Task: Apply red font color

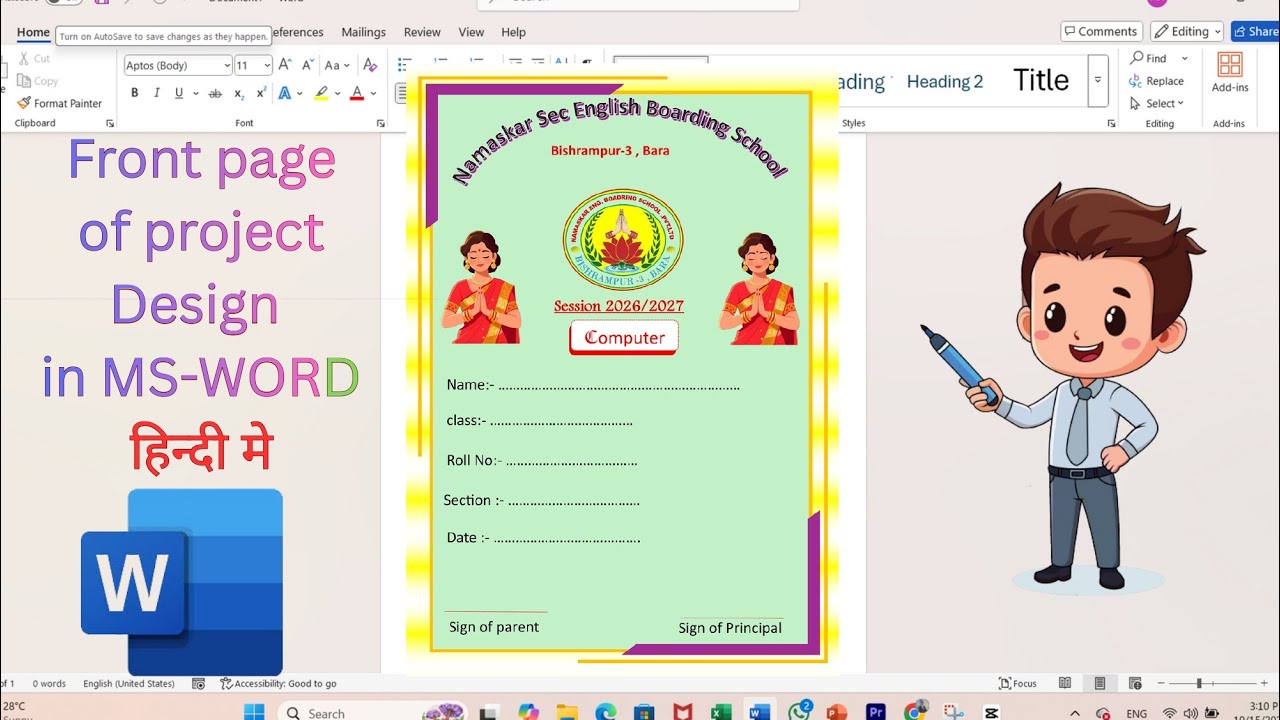Action: (357, 93)
